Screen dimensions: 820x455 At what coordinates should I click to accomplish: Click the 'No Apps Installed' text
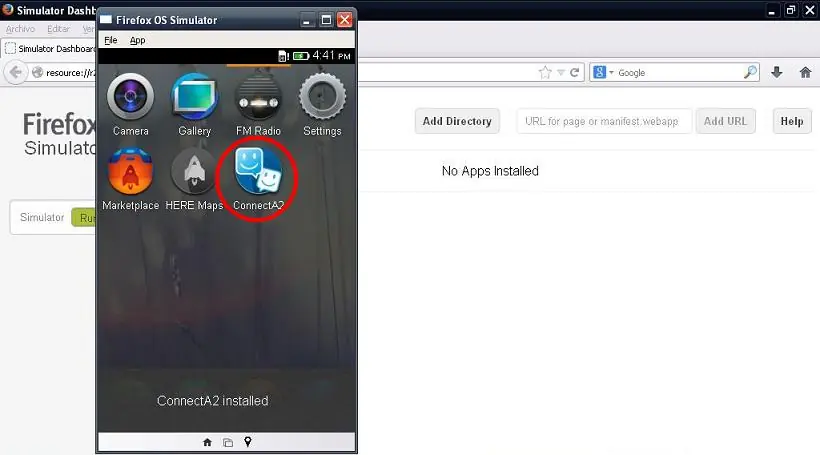490,171
